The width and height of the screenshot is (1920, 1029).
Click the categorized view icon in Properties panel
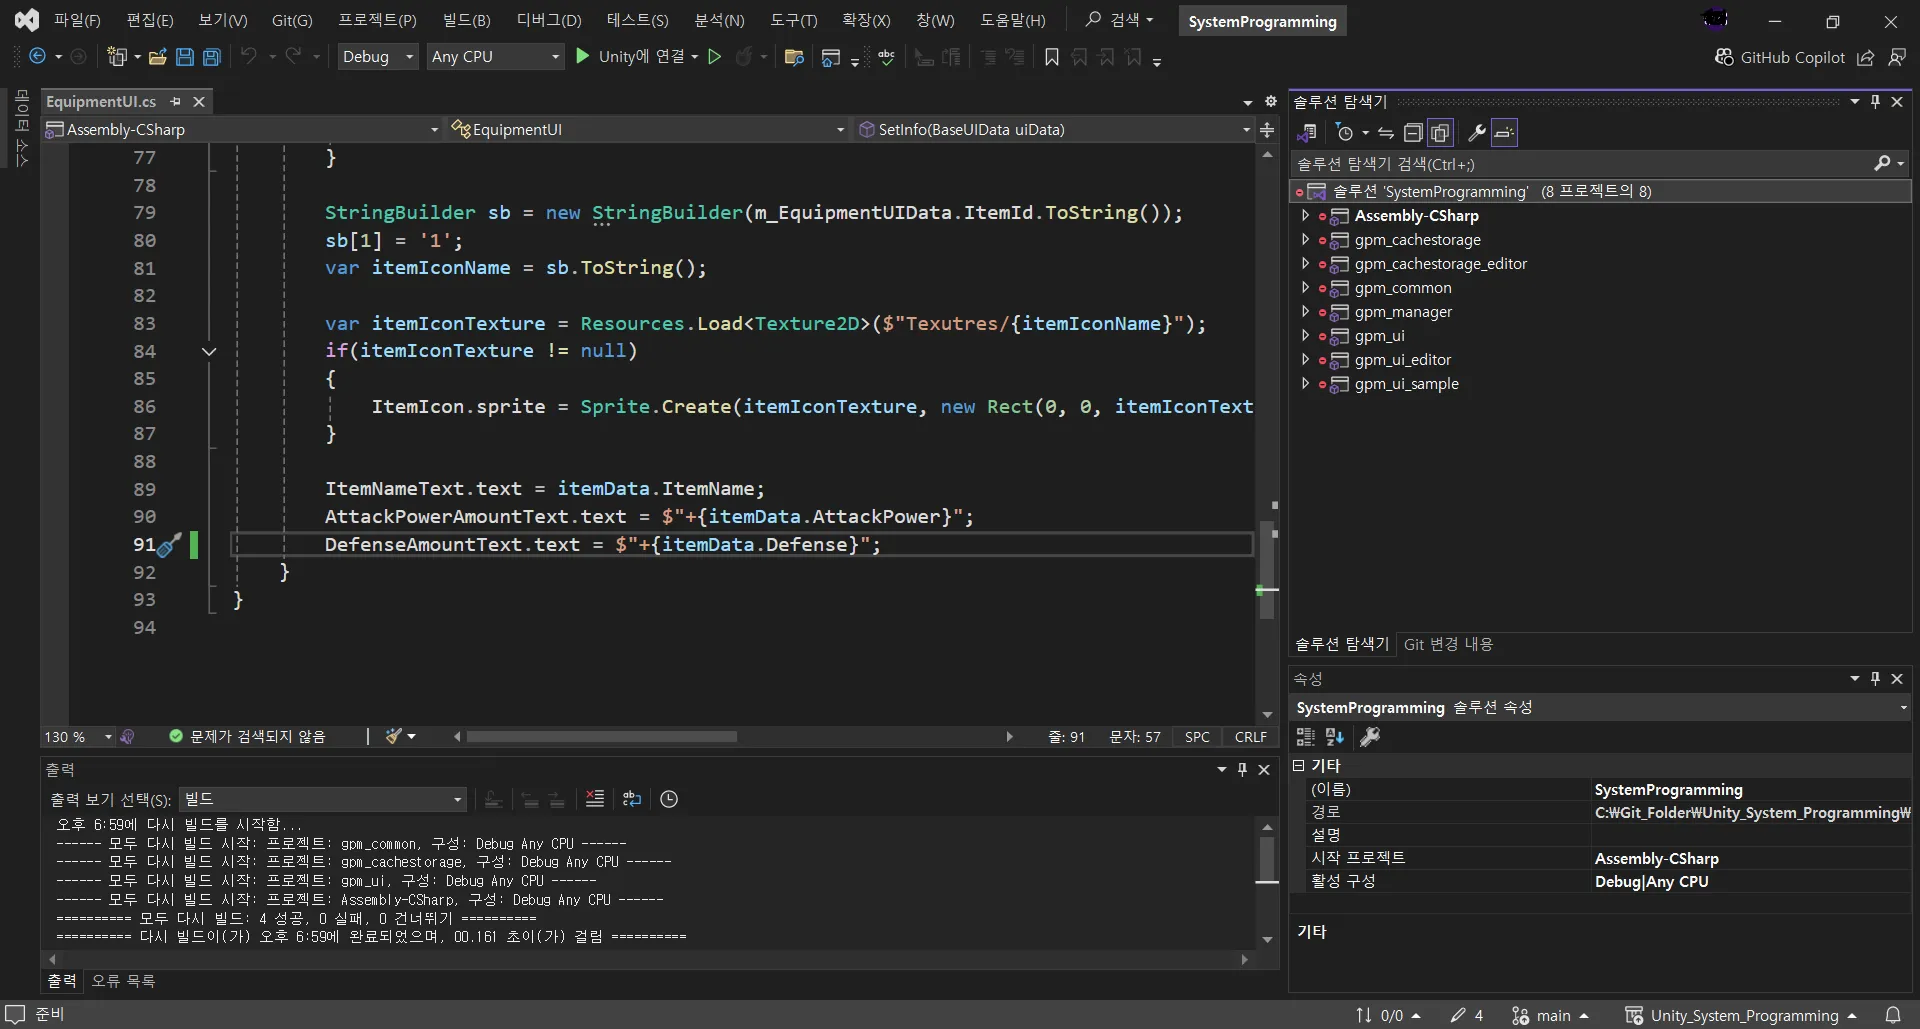(1306, 737)
